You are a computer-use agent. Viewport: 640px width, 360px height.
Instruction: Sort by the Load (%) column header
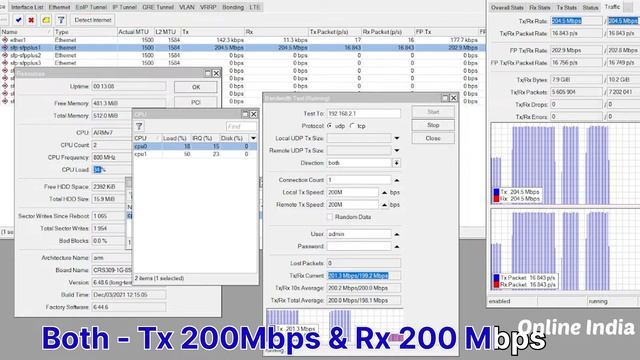176,138
